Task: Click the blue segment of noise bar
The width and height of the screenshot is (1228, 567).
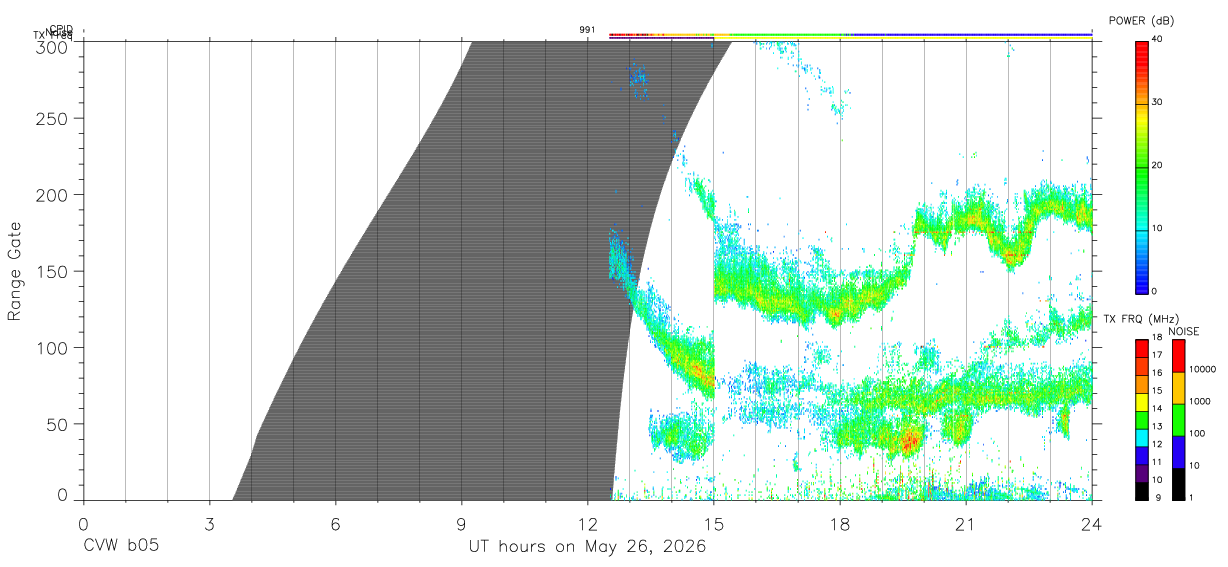Action: [x=1179, y=452]
